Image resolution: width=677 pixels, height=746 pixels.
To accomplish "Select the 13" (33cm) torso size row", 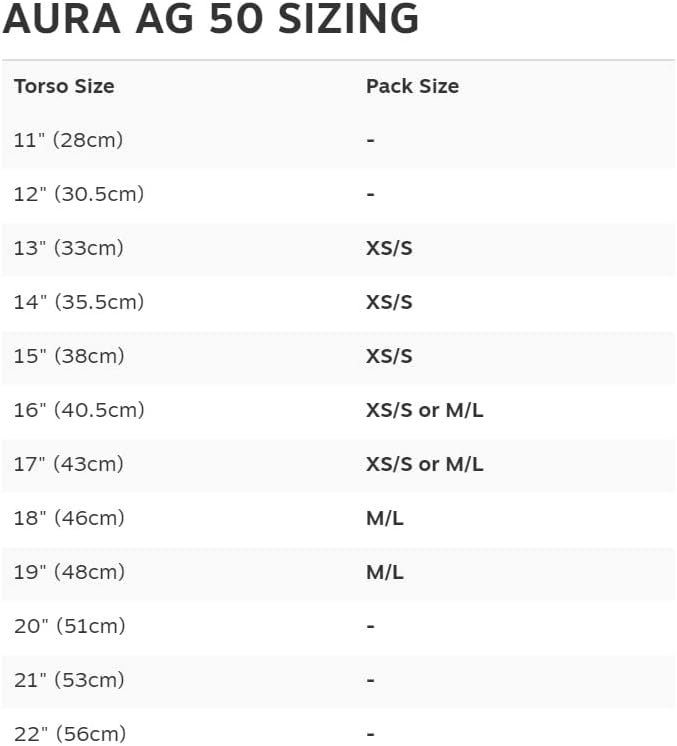I will (x=68, y=248).
